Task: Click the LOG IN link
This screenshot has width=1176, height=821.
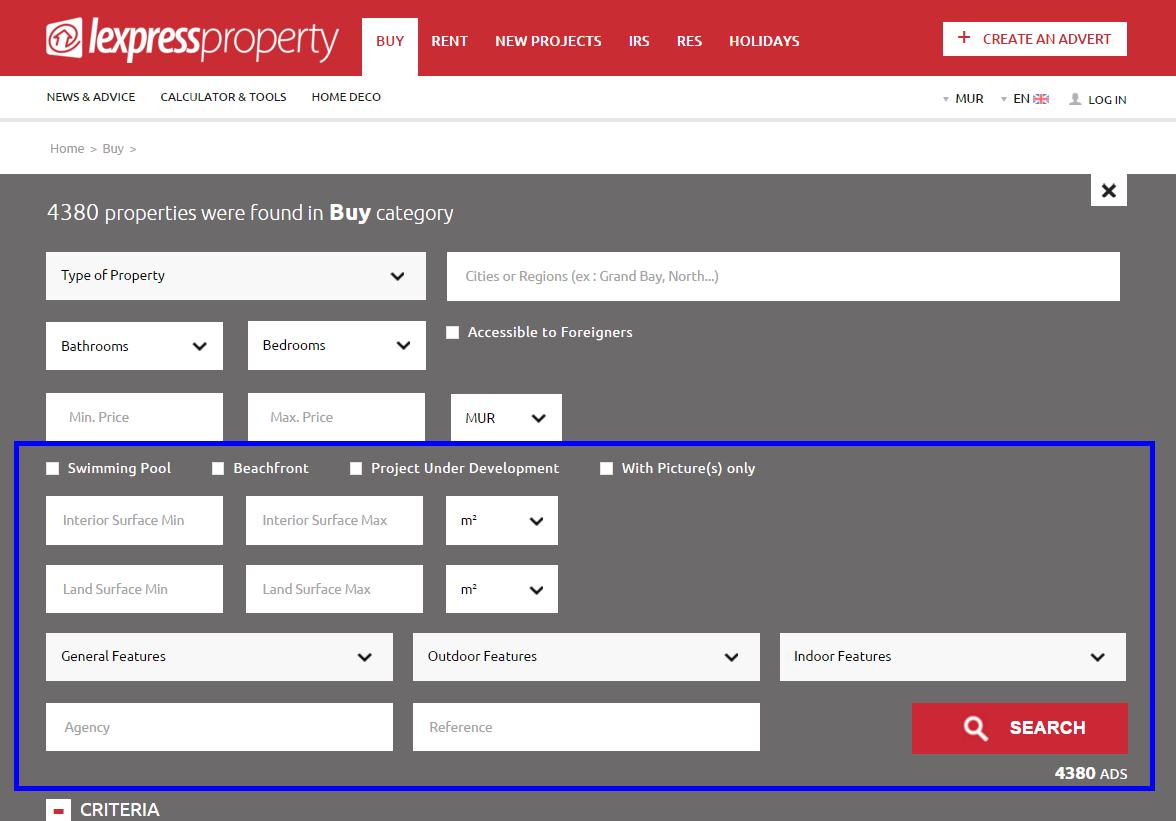Action: click(x=1107, y=100)
